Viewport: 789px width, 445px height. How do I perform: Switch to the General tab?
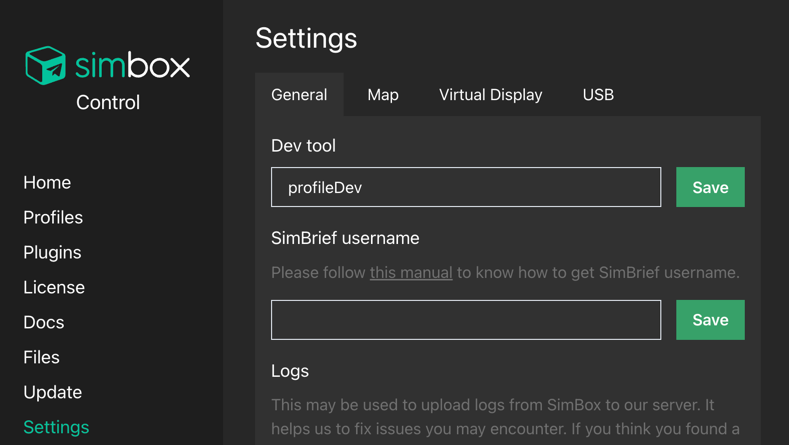coord(299,95)
